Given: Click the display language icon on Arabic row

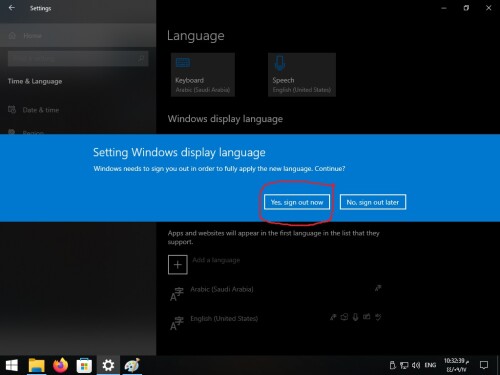Looking at the screenshot, I should (378, 288).
